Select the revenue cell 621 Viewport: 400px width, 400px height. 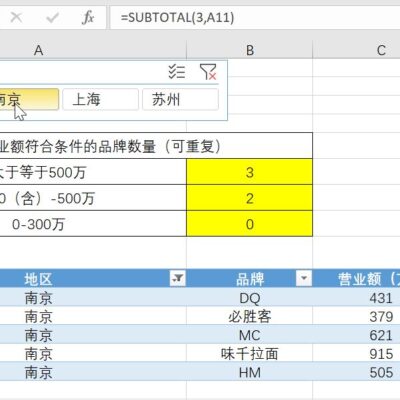[356, 335]
